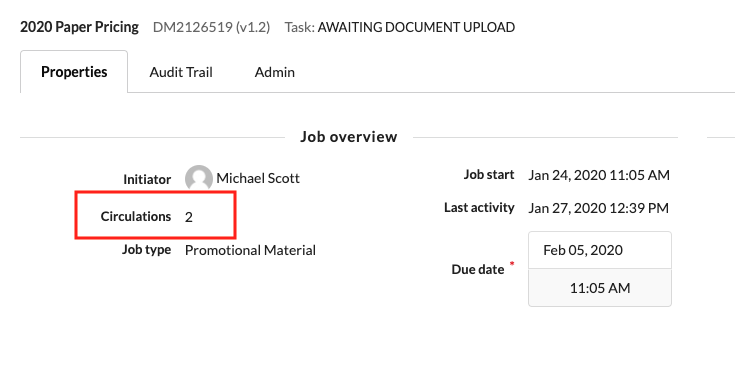The image size is (735, 369).
Task: Click the Promotional Material job type value
Action: click(250, 250)
